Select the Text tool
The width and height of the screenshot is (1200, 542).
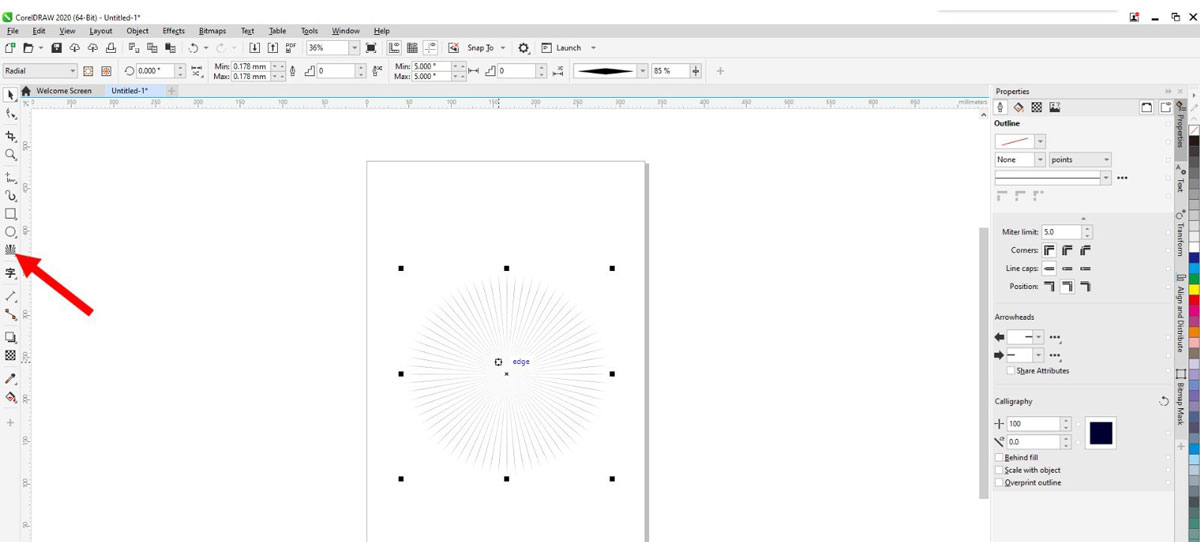click(11, 273)
